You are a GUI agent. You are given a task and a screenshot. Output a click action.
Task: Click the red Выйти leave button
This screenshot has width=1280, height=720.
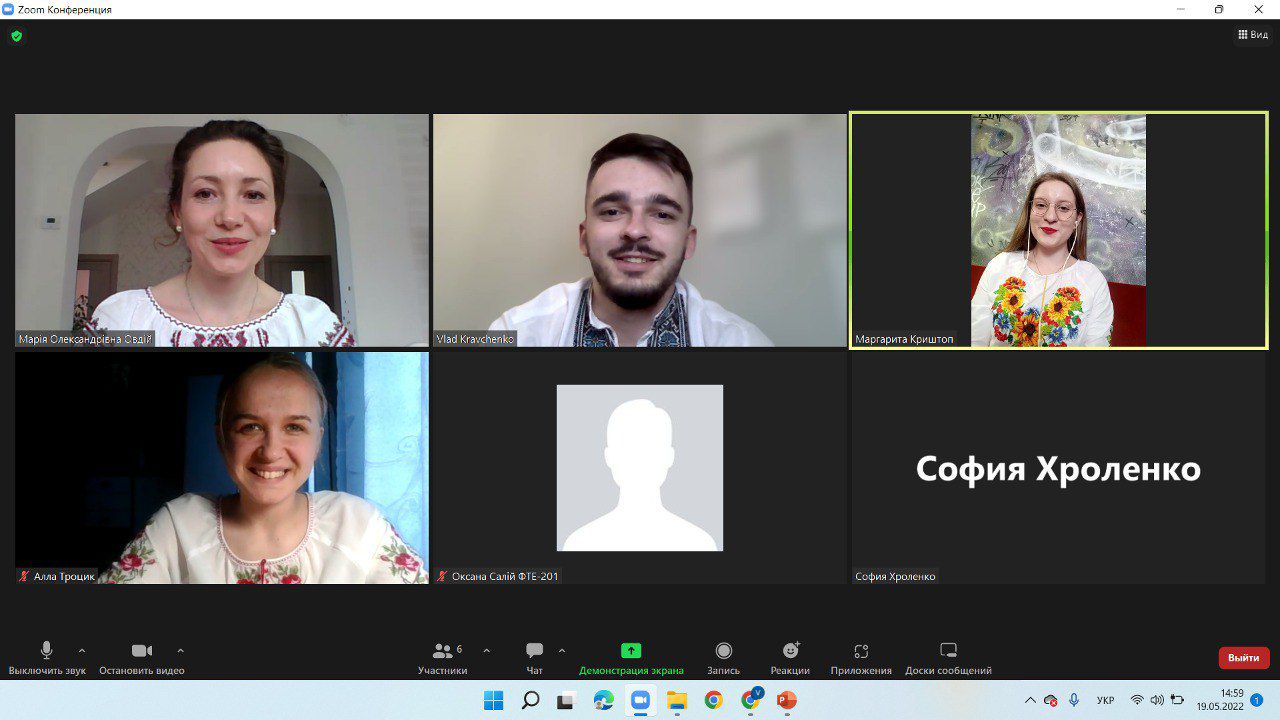click(x=1243, y=658)
